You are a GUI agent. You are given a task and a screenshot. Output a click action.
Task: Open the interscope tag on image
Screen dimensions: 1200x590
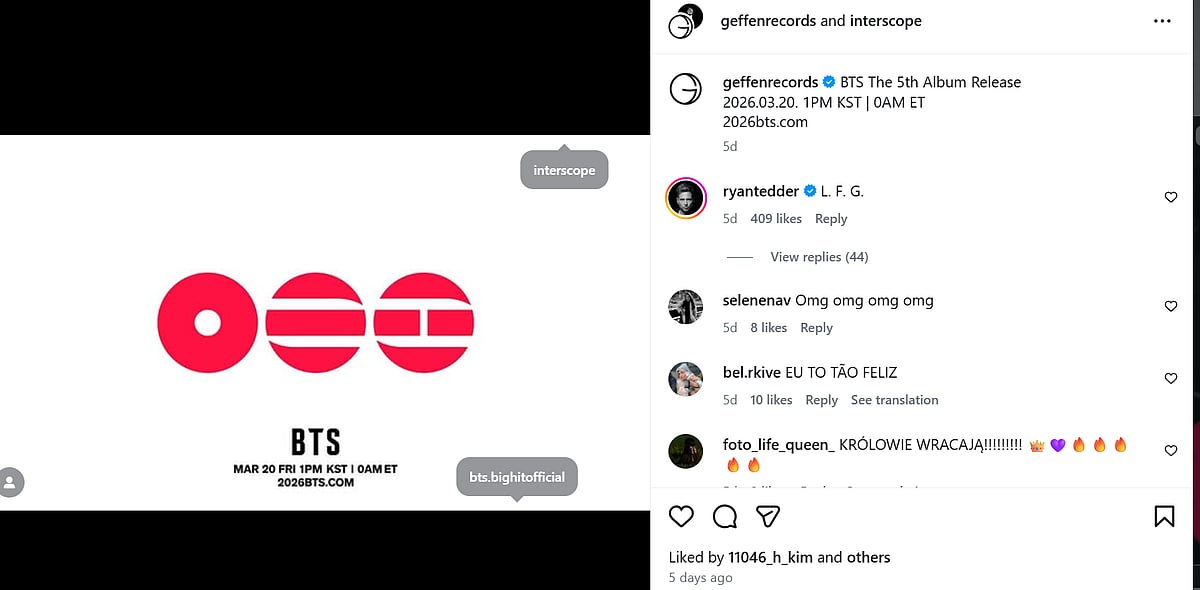tap(564, 171)
